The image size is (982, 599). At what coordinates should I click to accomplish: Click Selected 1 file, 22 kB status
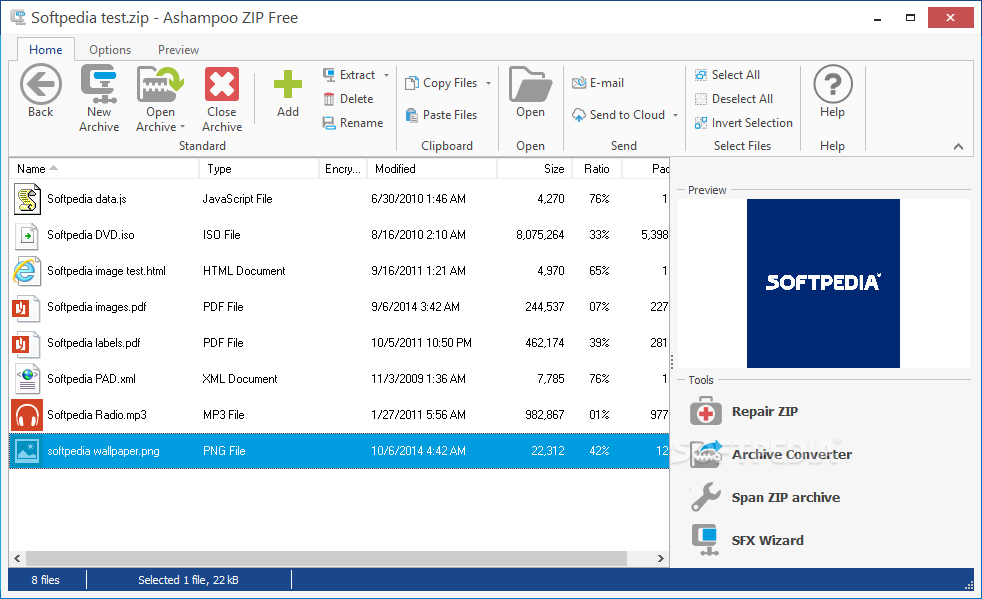click(x=188, y=580)
